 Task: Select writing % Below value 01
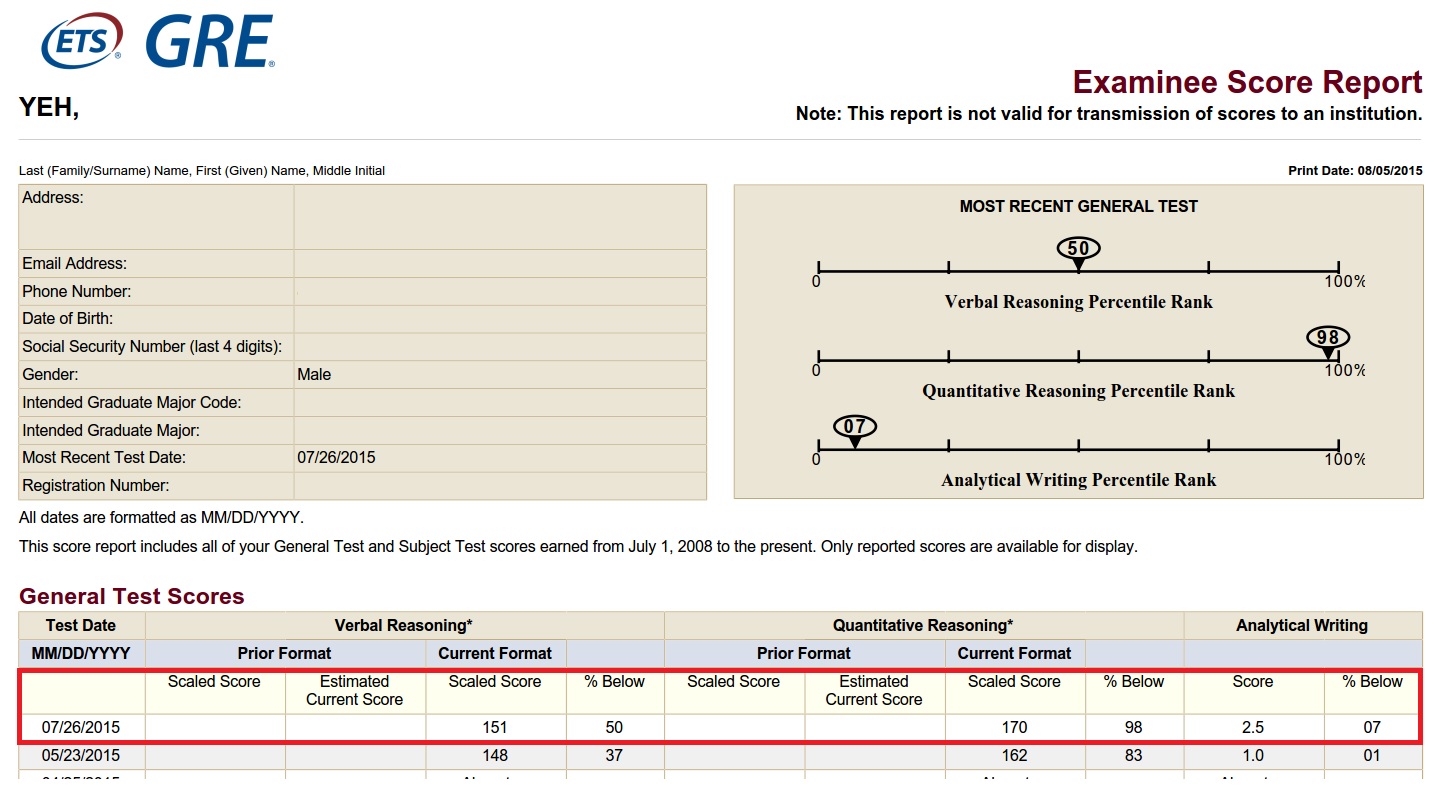coord(1372,756)
